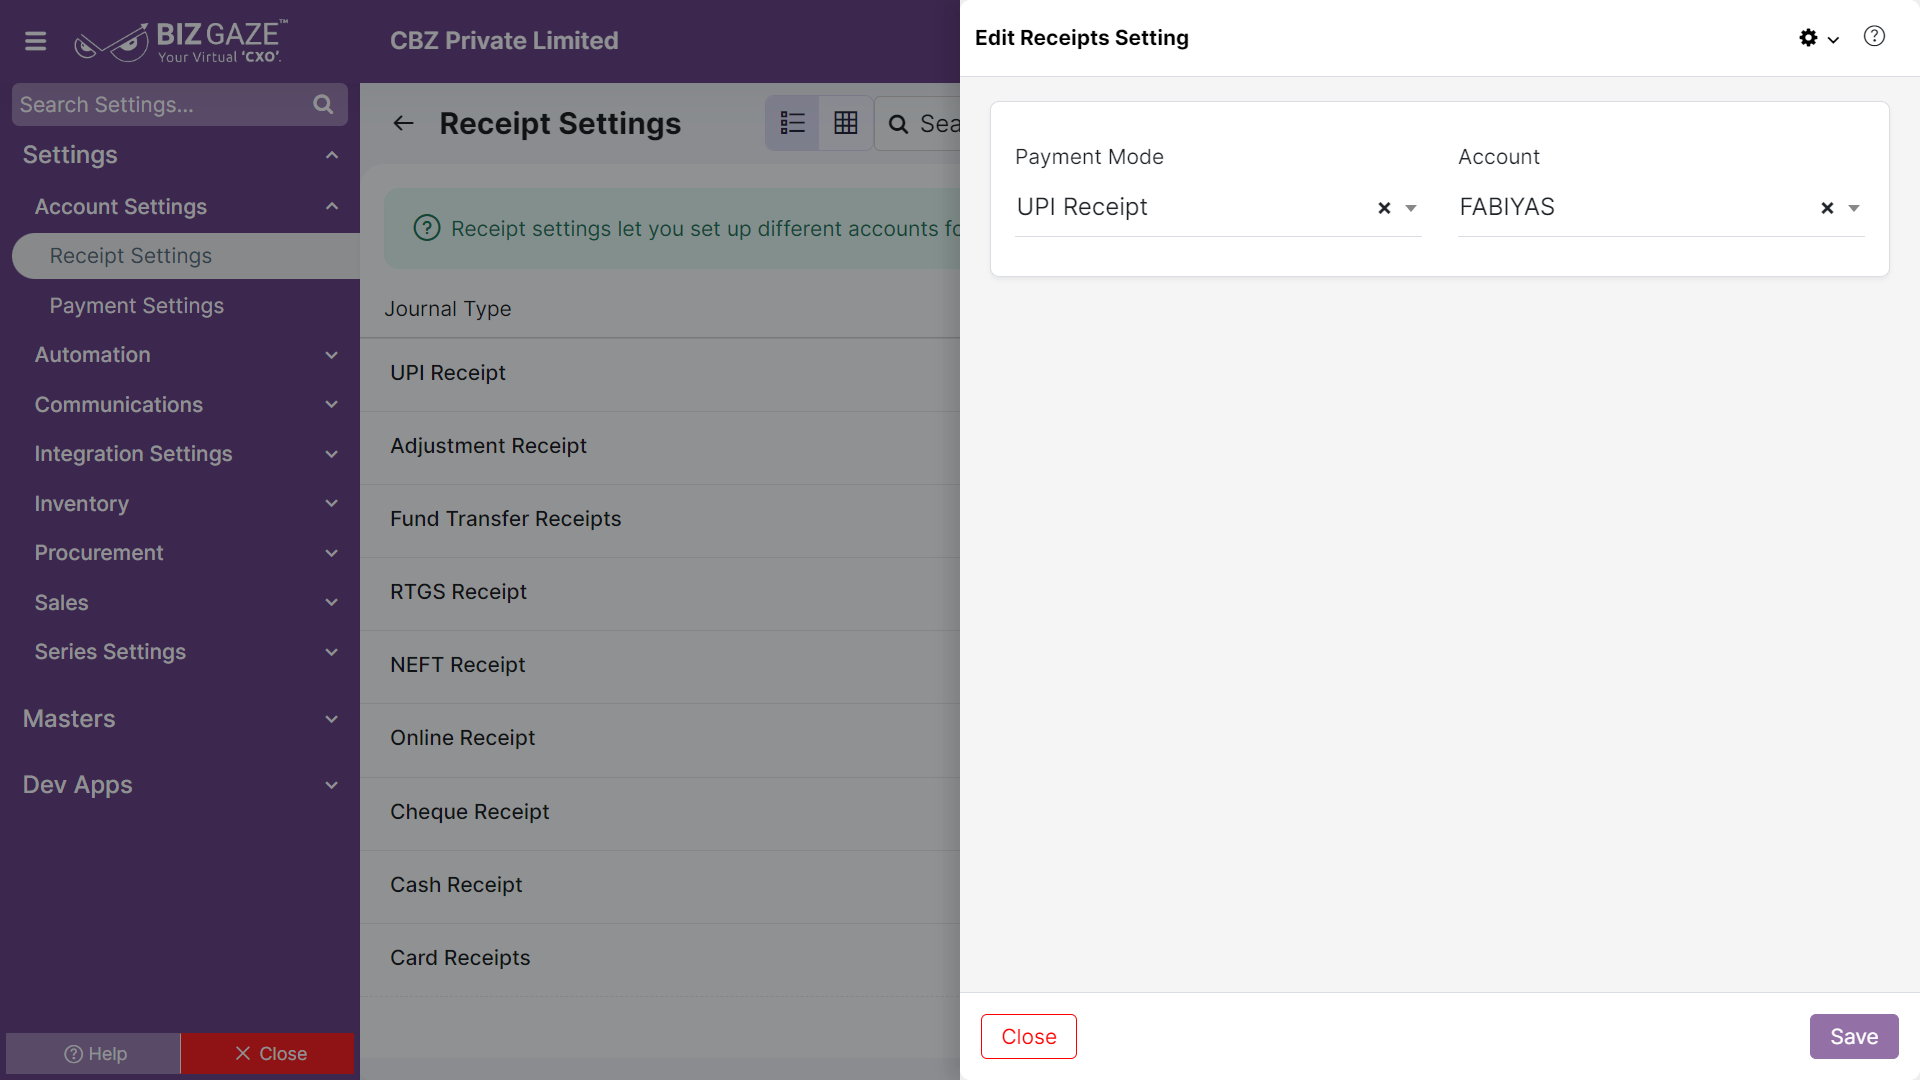The image size is (1920, 1080).
Task: Expand the Procurement group
Action: pos(332,553)
